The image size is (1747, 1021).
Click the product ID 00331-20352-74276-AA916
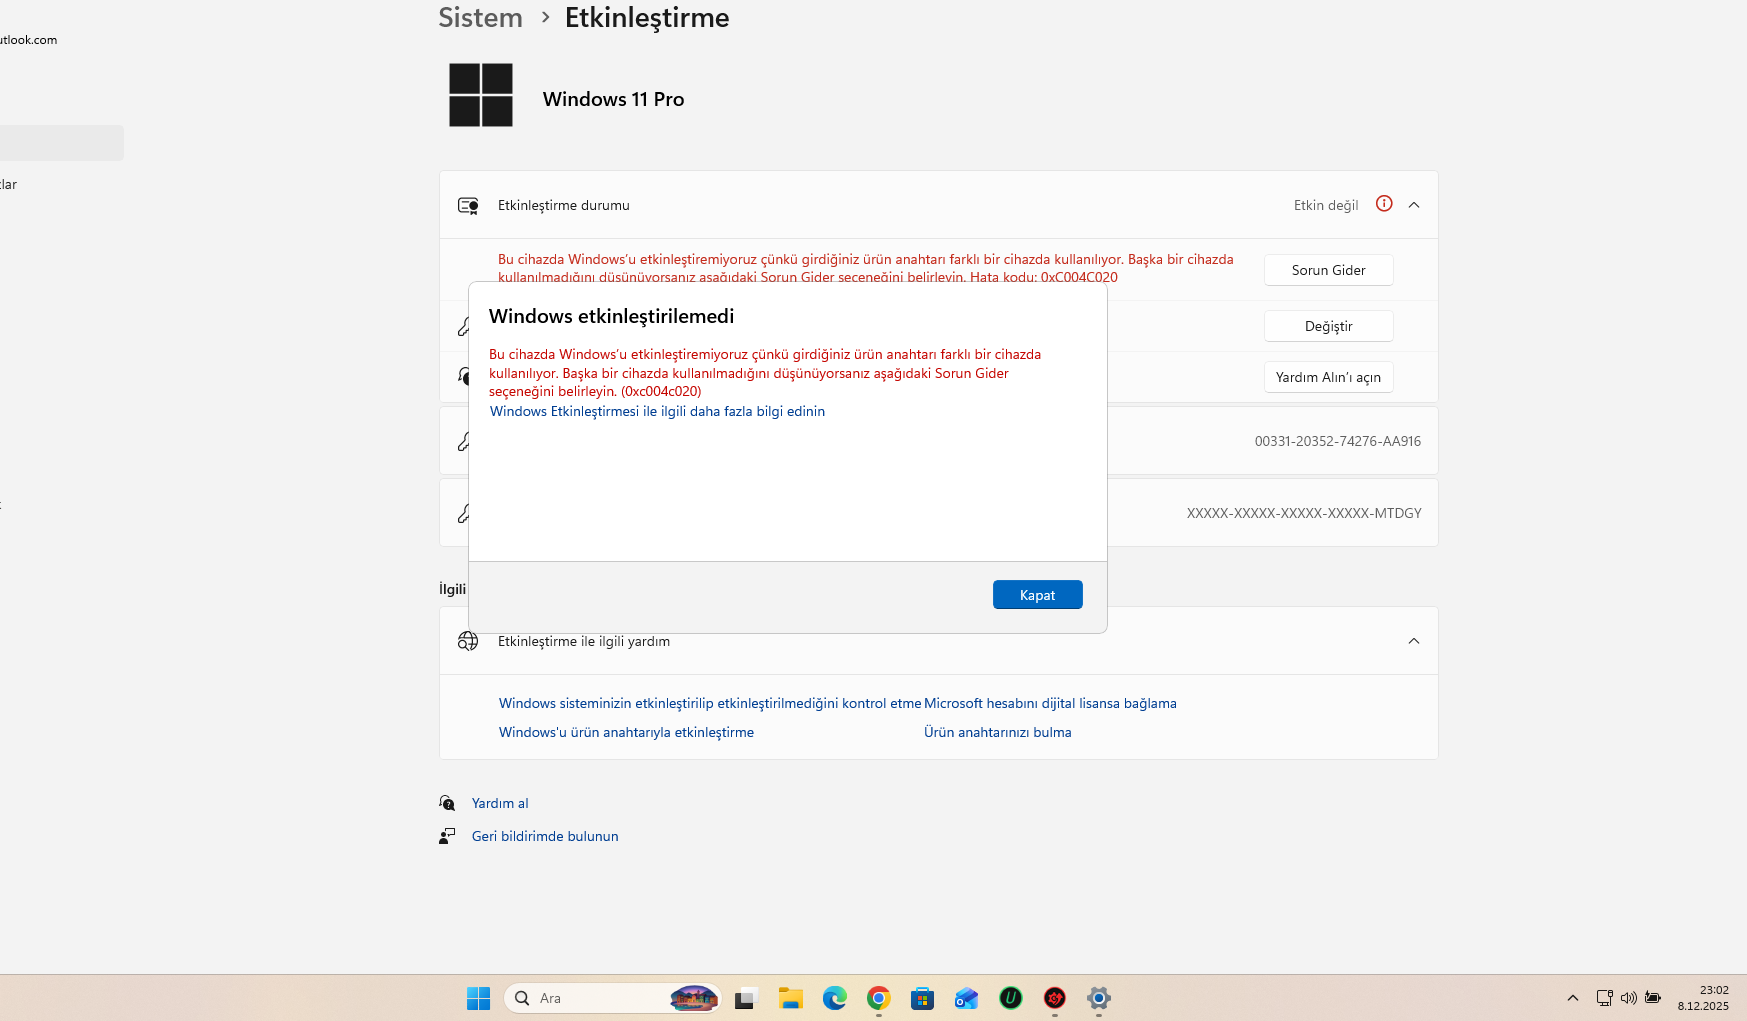click(1338, 441)
